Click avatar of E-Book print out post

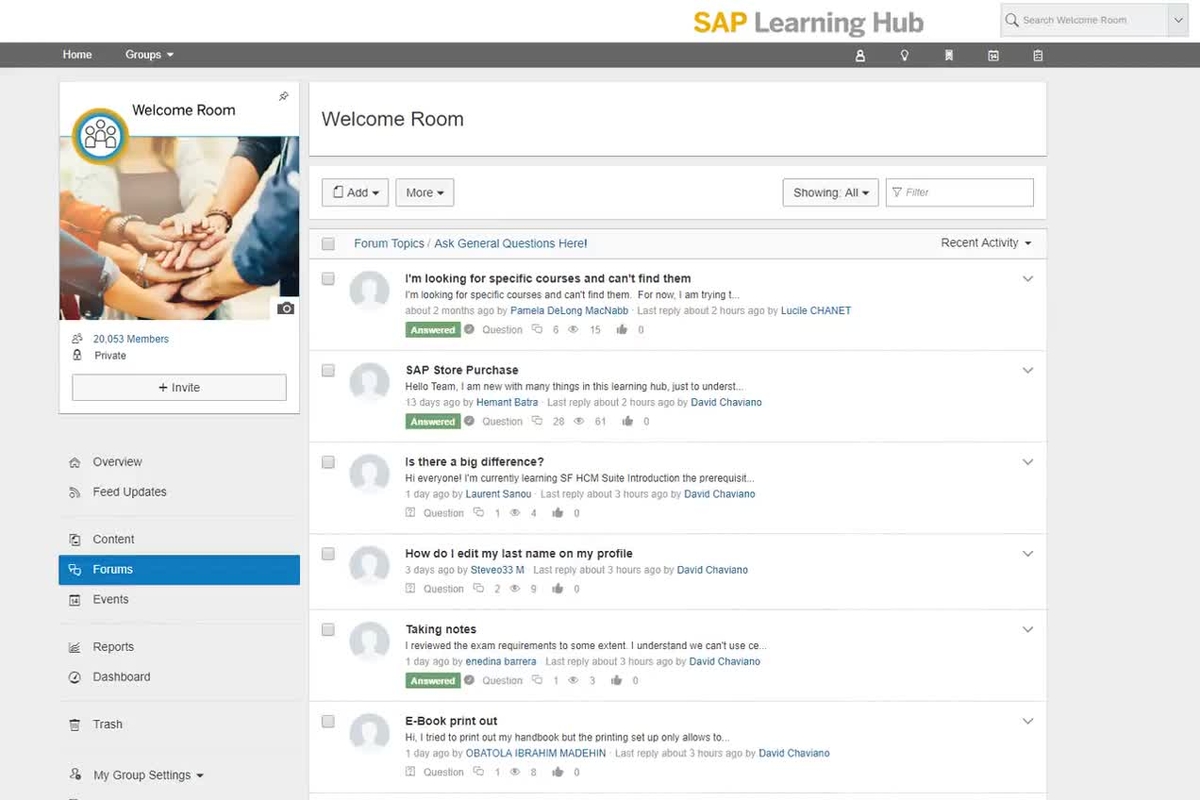point(369,733)
